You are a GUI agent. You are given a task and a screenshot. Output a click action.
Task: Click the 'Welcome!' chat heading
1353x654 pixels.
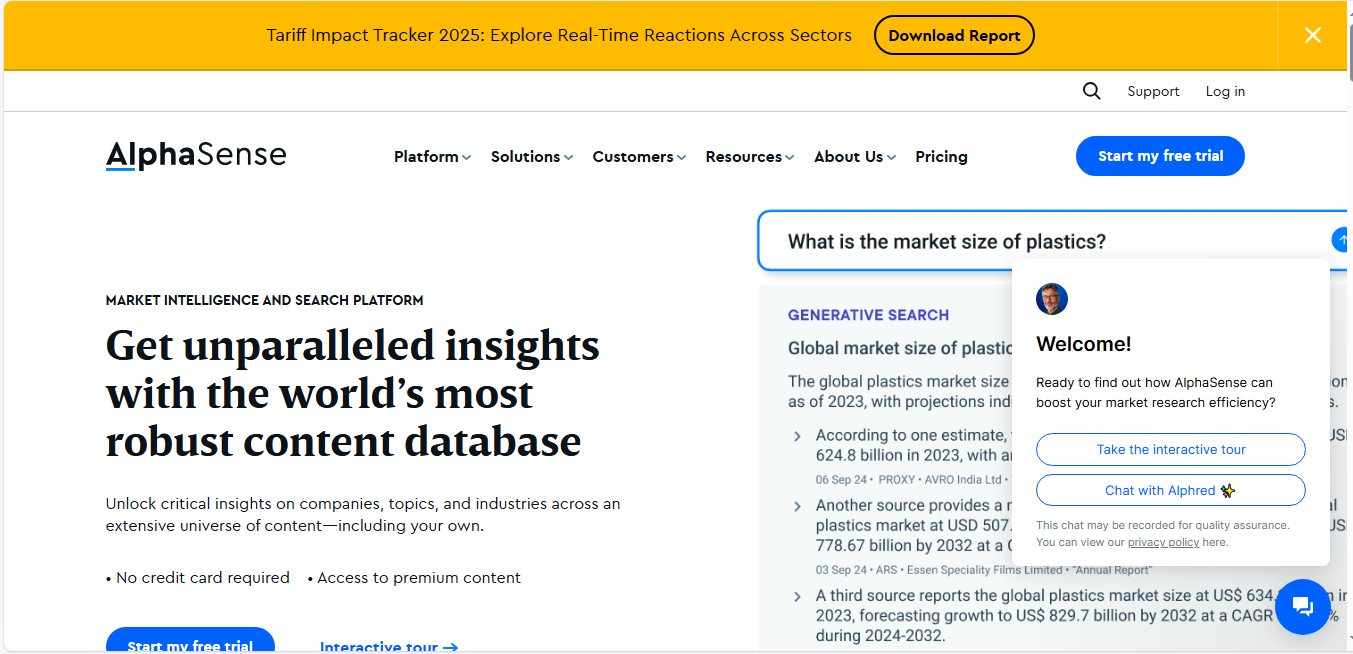click(x=1083, y=344)
